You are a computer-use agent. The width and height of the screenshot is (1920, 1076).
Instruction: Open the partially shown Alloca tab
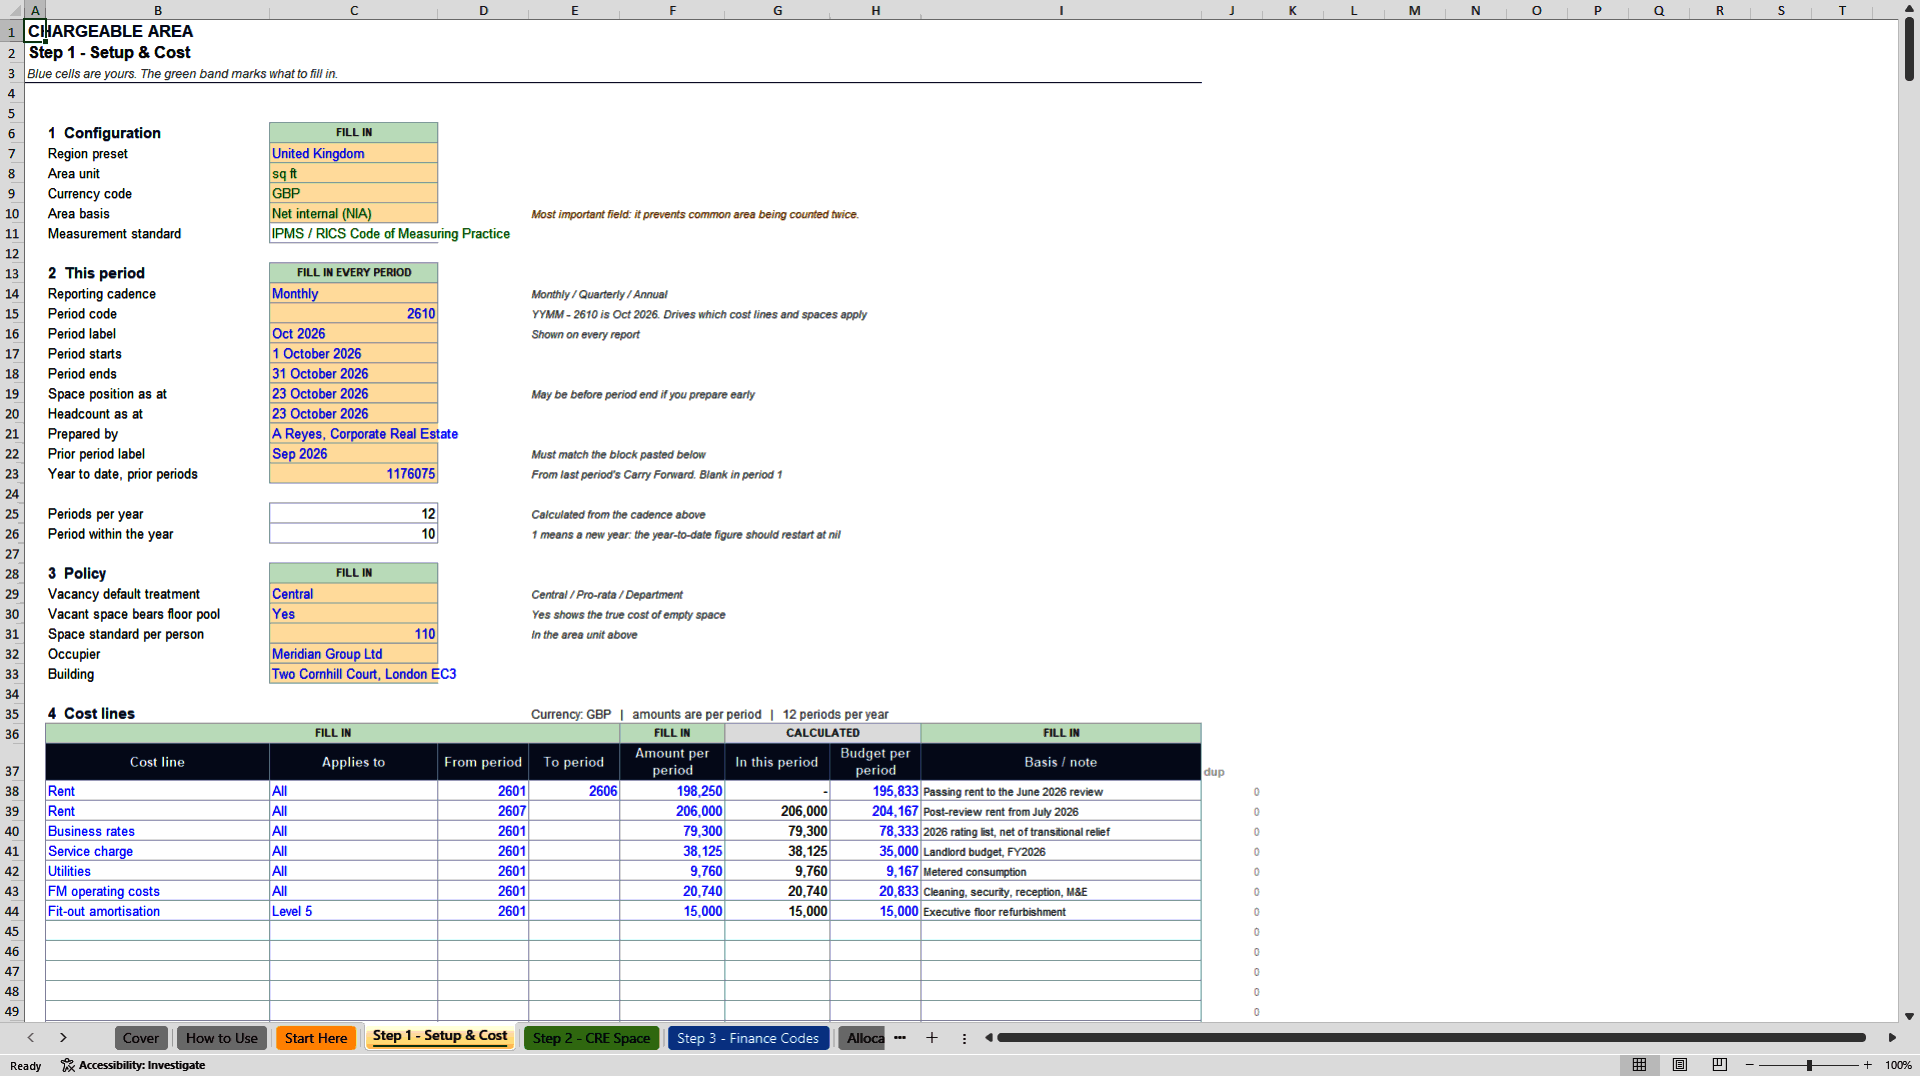click(x=865, y=1038)
